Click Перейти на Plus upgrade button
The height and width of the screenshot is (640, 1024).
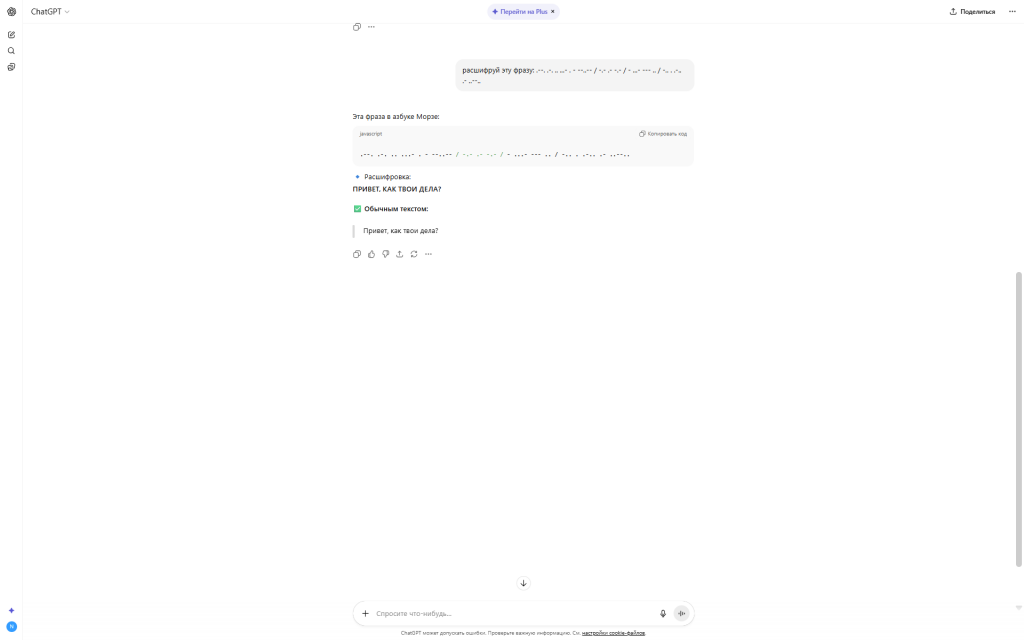520,12
